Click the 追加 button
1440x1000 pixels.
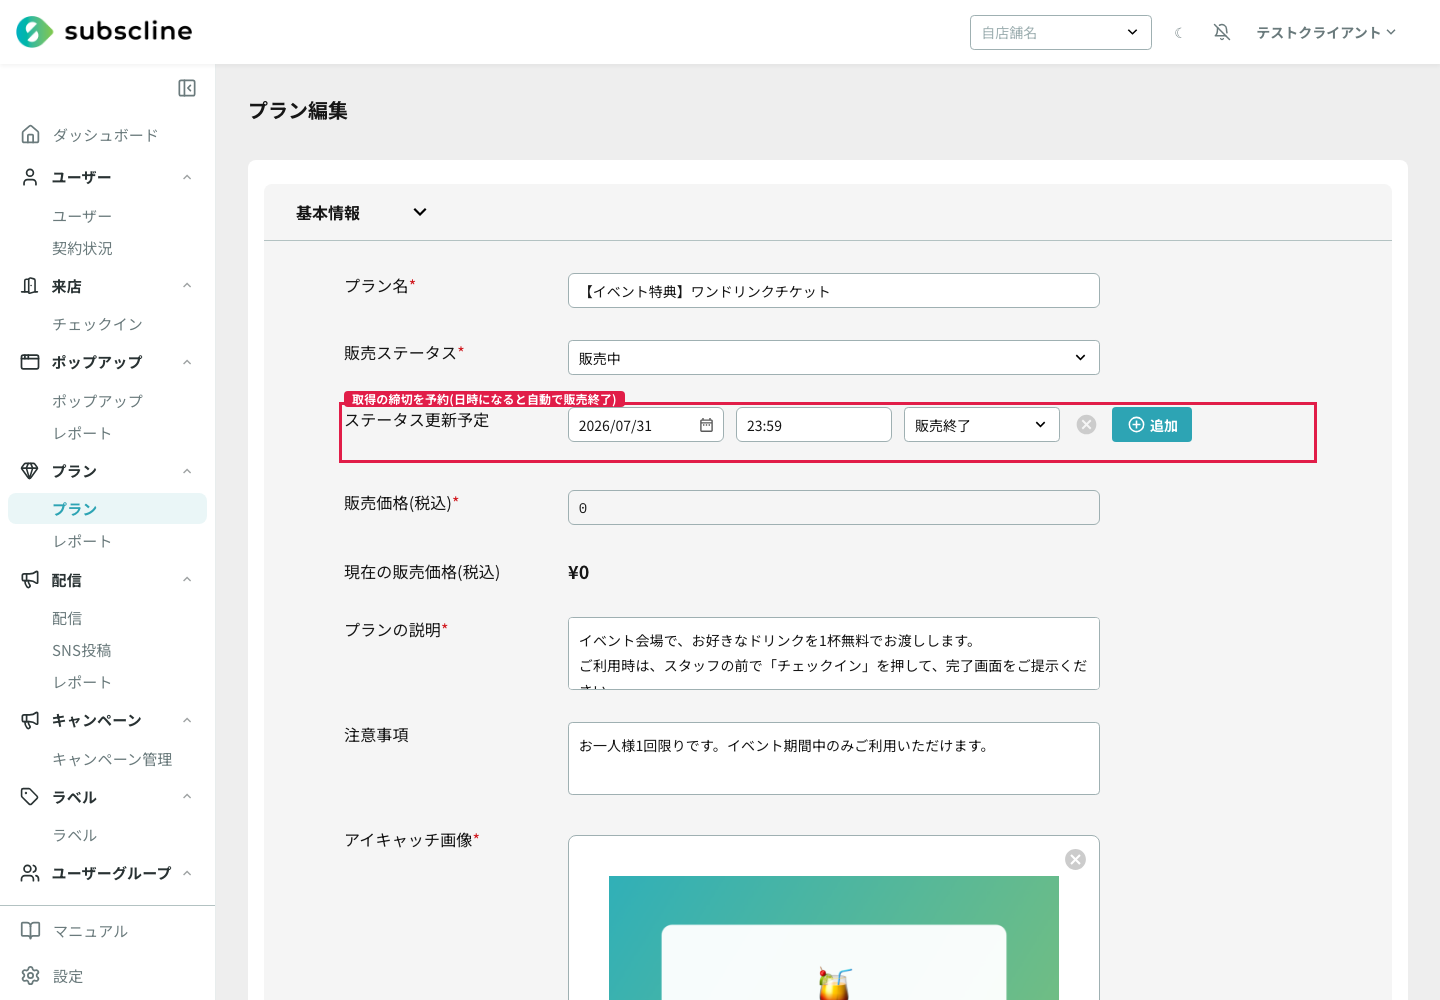(x=1152, y=425)
